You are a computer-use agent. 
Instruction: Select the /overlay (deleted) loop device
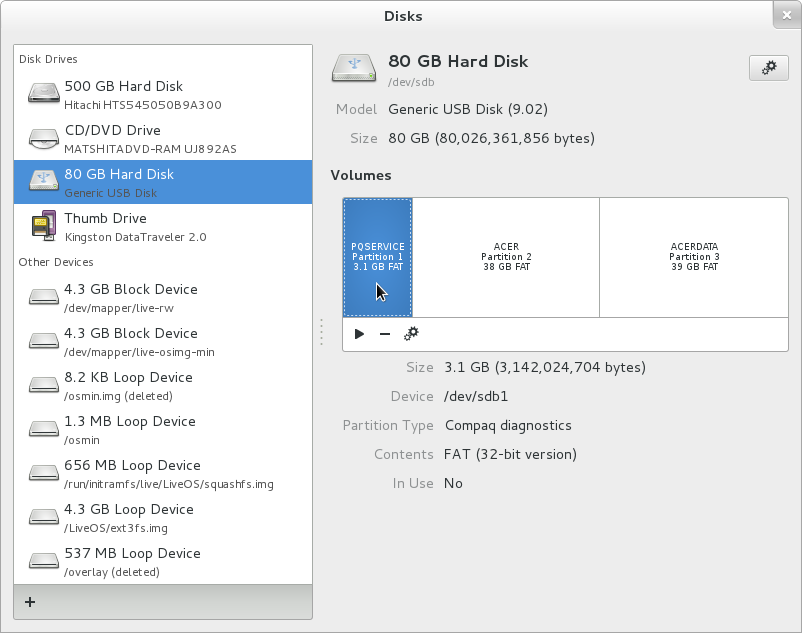pos(112,572)
